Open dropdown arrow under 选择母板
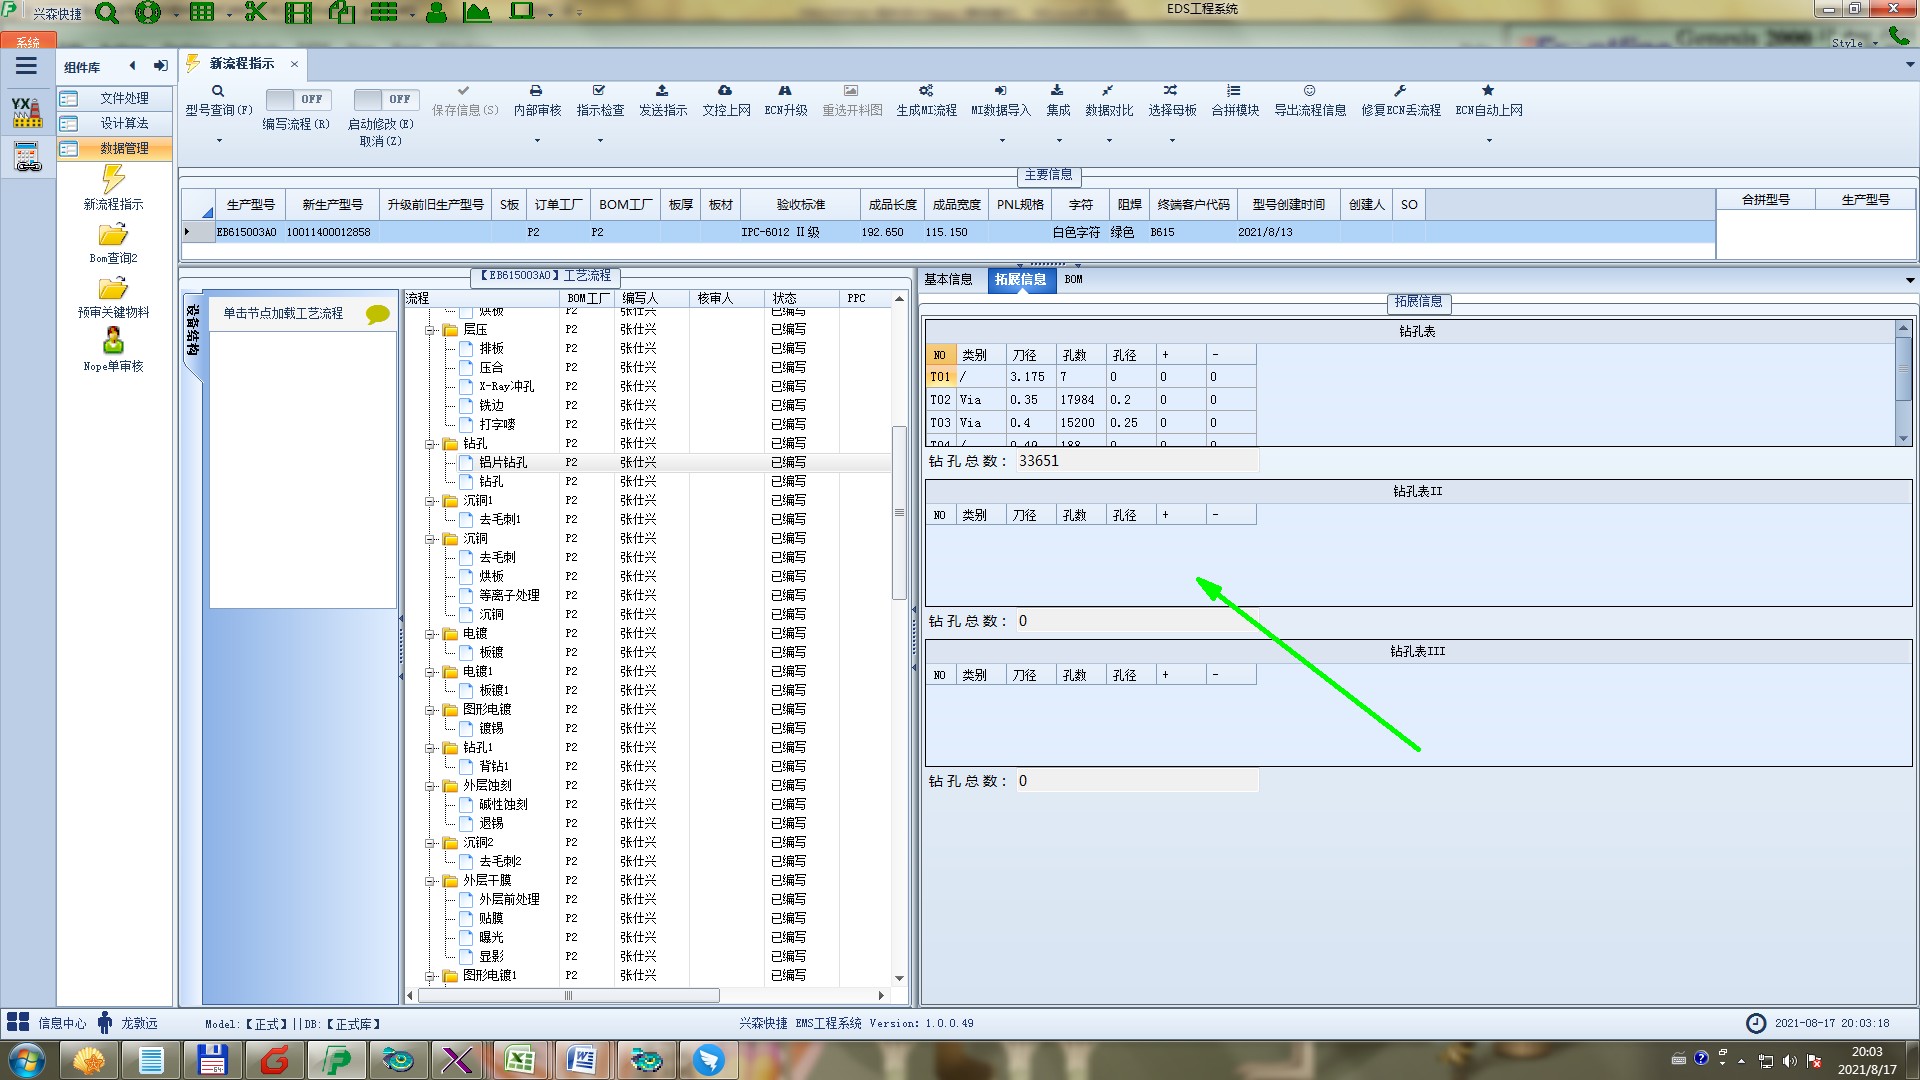 coord(1172,141)
